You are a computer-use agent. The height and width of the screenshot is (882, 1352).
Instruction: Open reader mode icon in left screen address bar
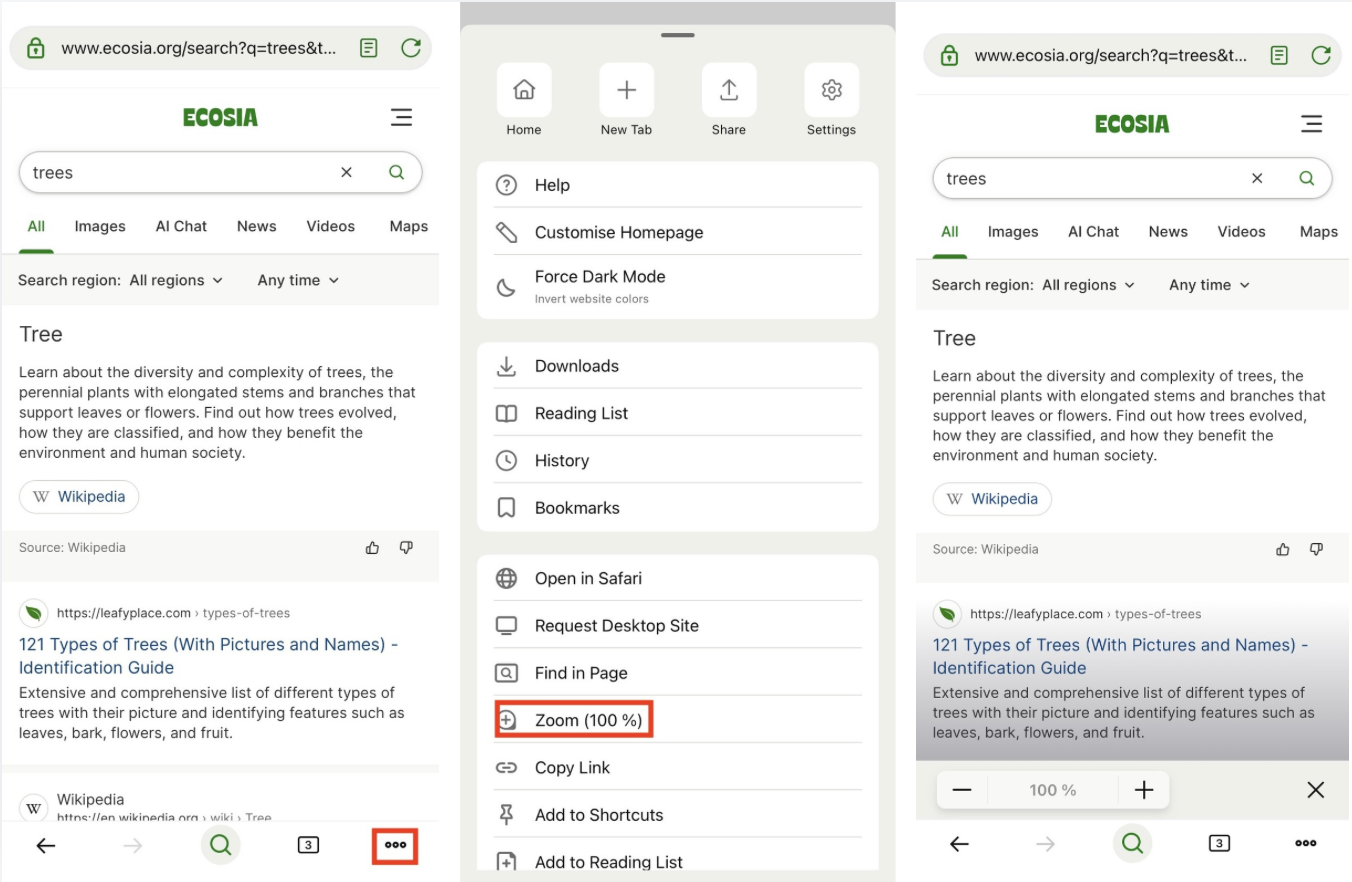pos(369,48)
